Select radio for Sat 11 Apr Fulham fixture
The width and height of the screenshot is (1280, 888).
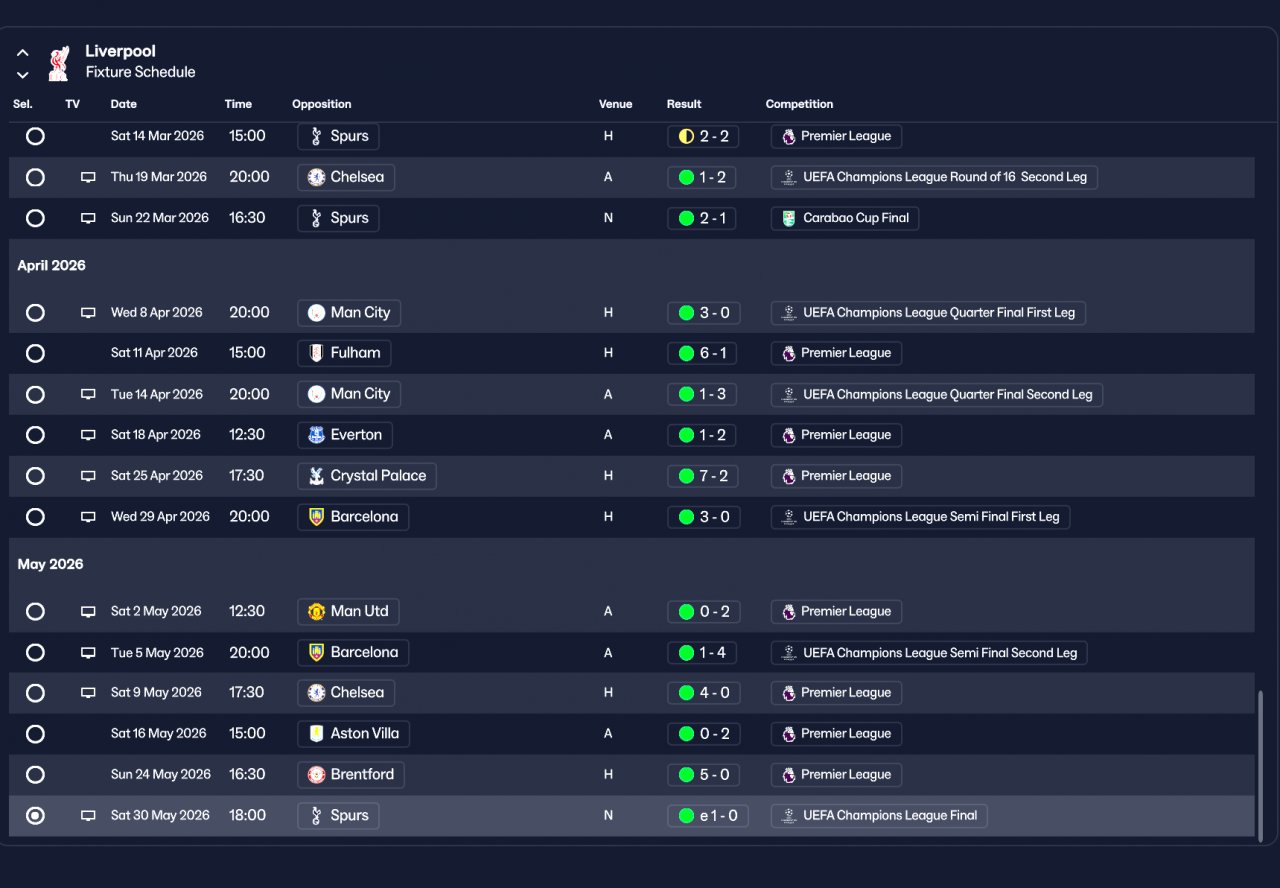35,353
